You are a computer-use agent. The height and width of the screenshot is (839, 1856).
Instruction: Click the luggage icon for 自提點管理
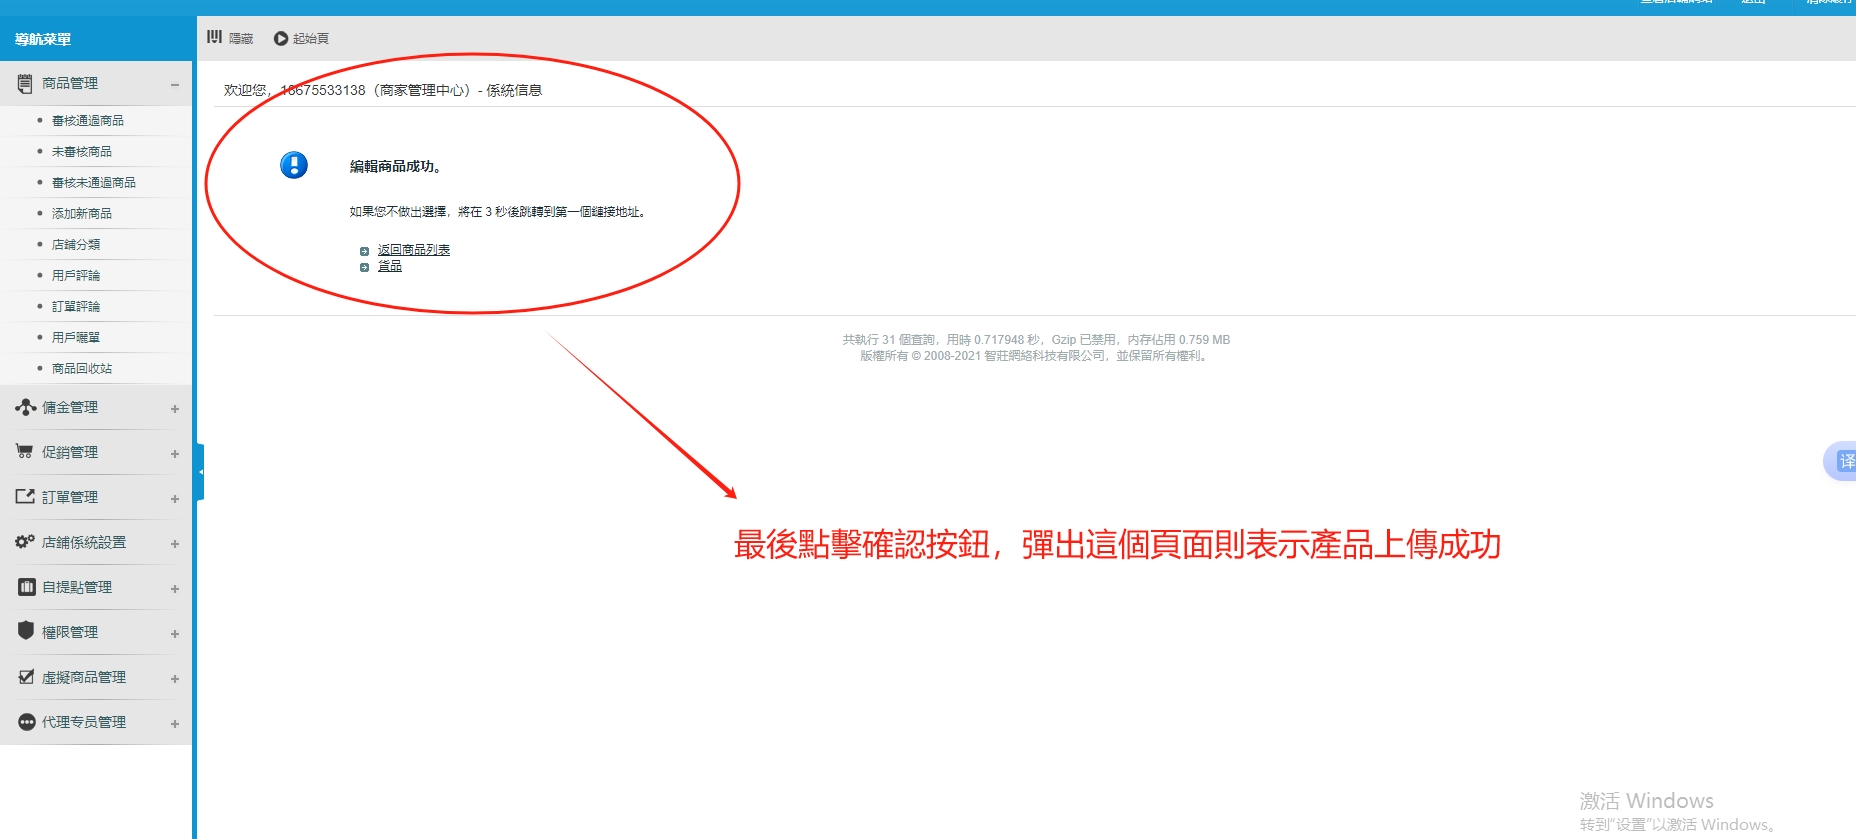26,587
